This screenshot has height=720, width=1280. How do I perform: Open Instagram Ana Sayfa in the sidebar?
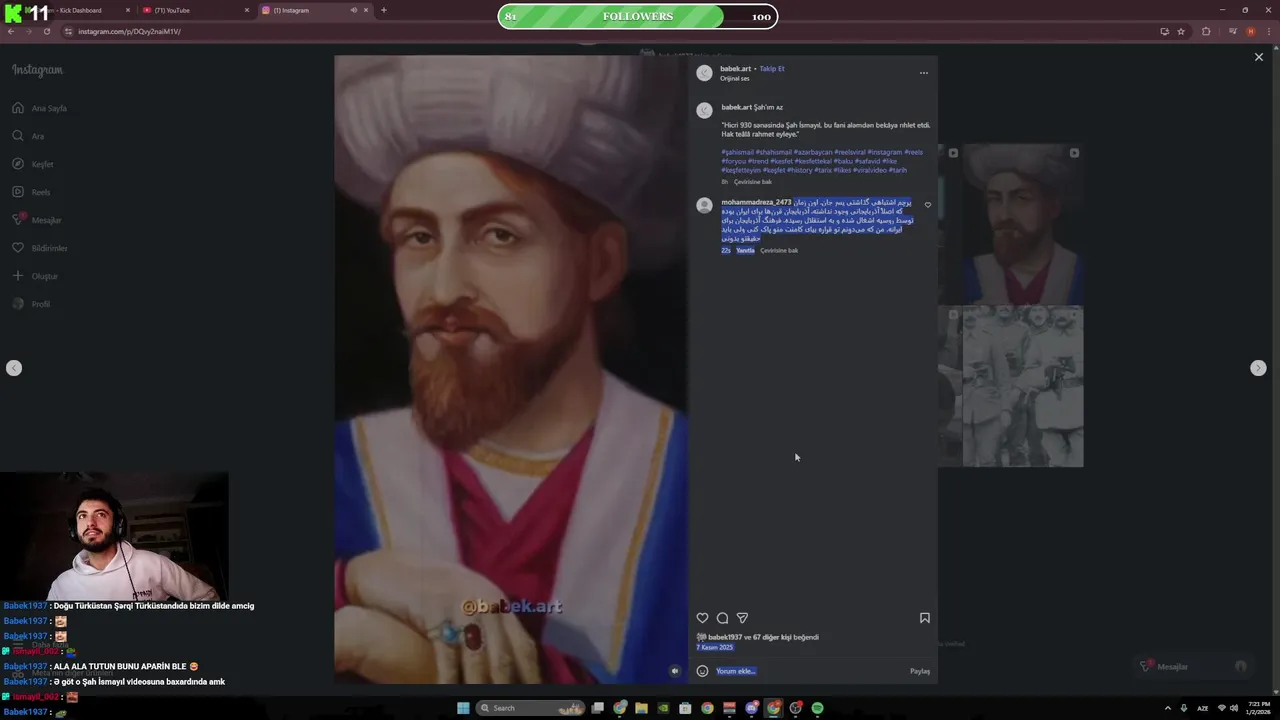click(x=40, y=108)
